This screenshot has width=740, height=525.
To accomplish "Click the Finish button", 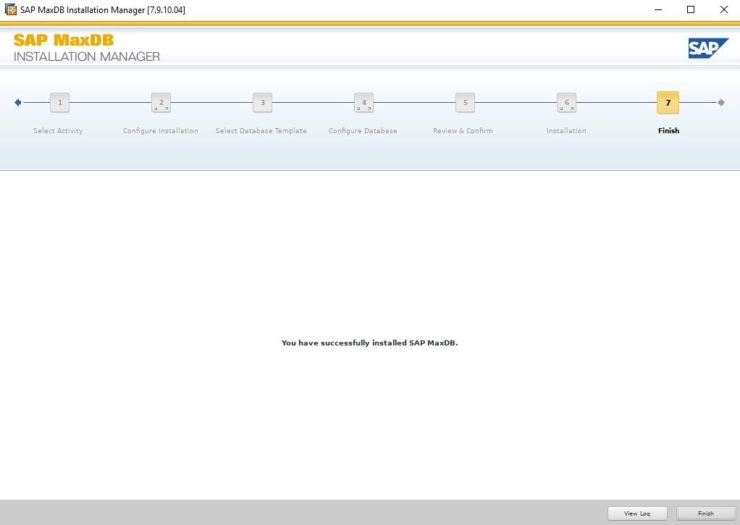I will 706,513.
